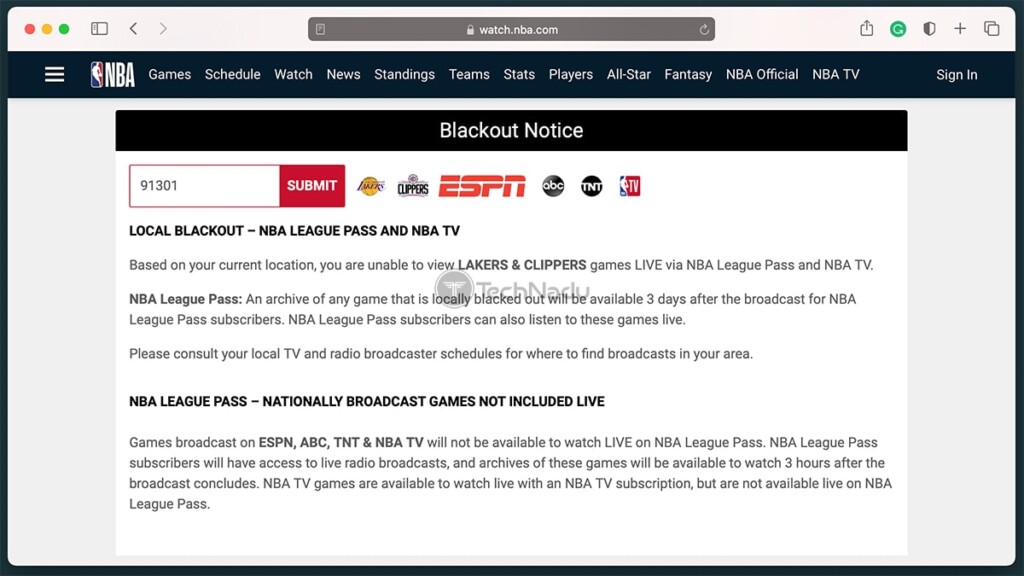Click the Sign In link
Image resolution: width=1024 pixels, height=576 pixels.
click(957, 74)
